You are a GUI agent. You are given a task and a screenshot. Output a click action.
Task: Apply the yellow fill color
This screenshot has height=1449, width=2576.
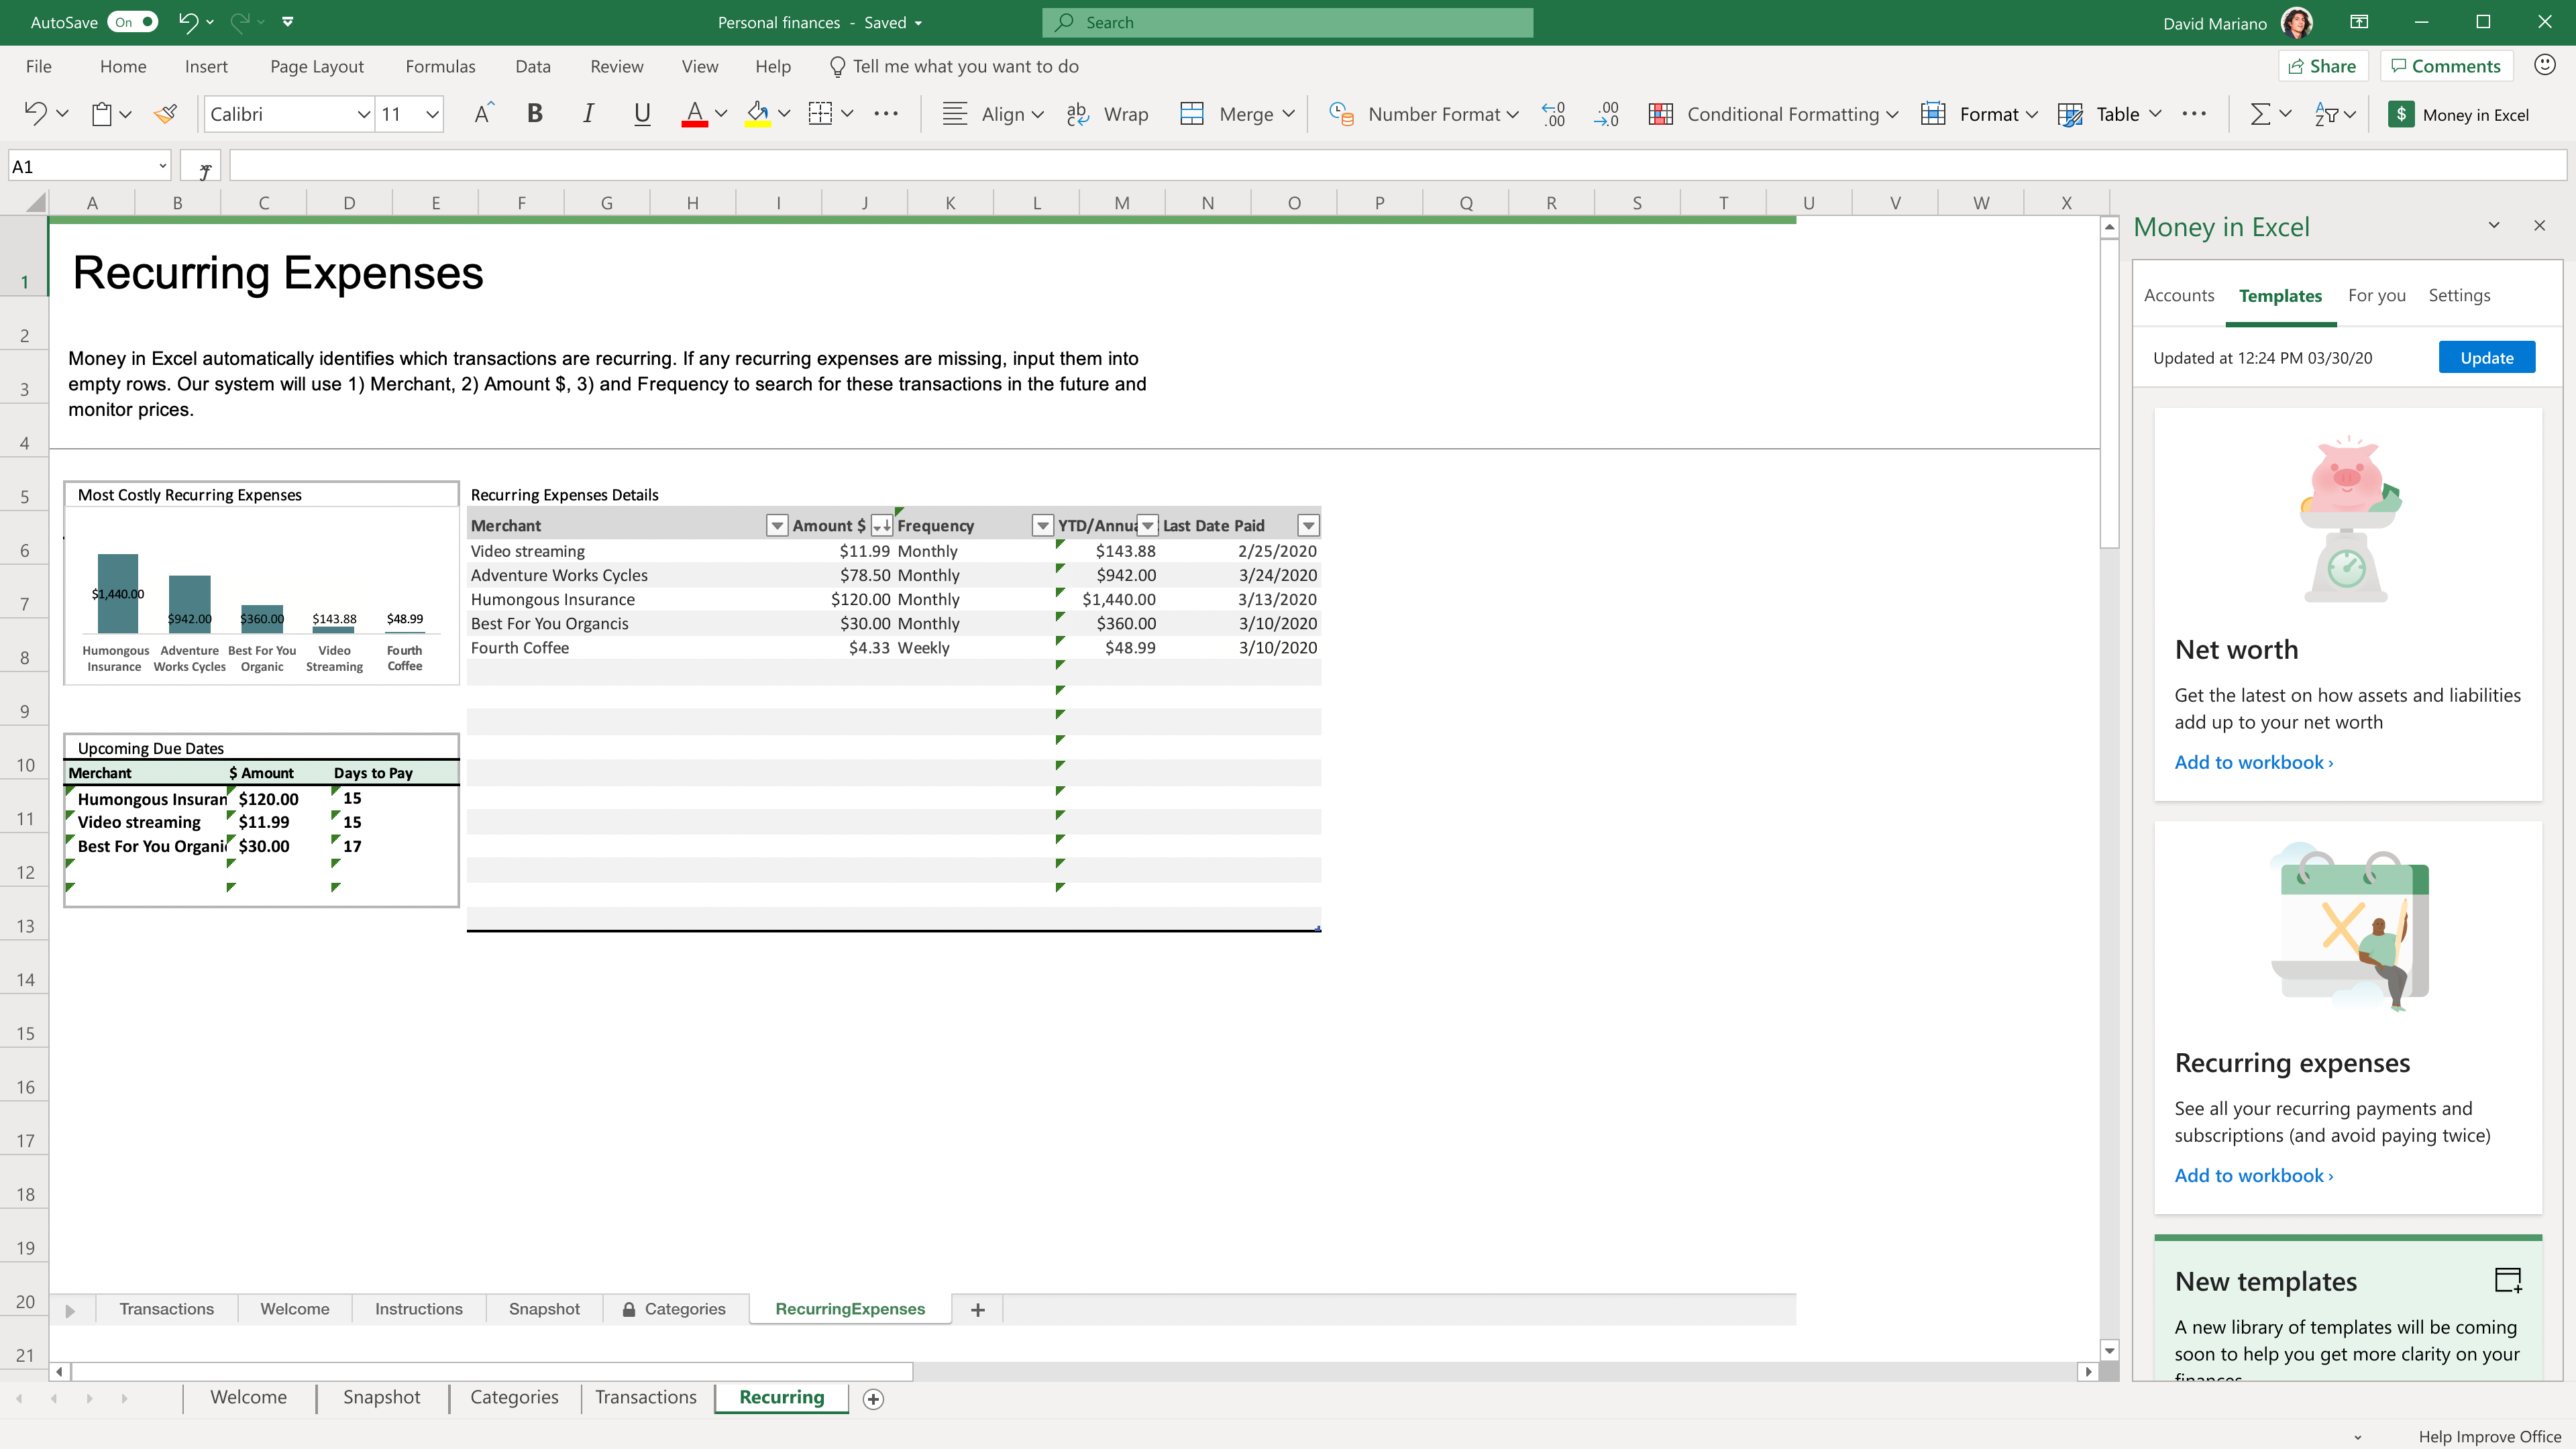(758, 114)
